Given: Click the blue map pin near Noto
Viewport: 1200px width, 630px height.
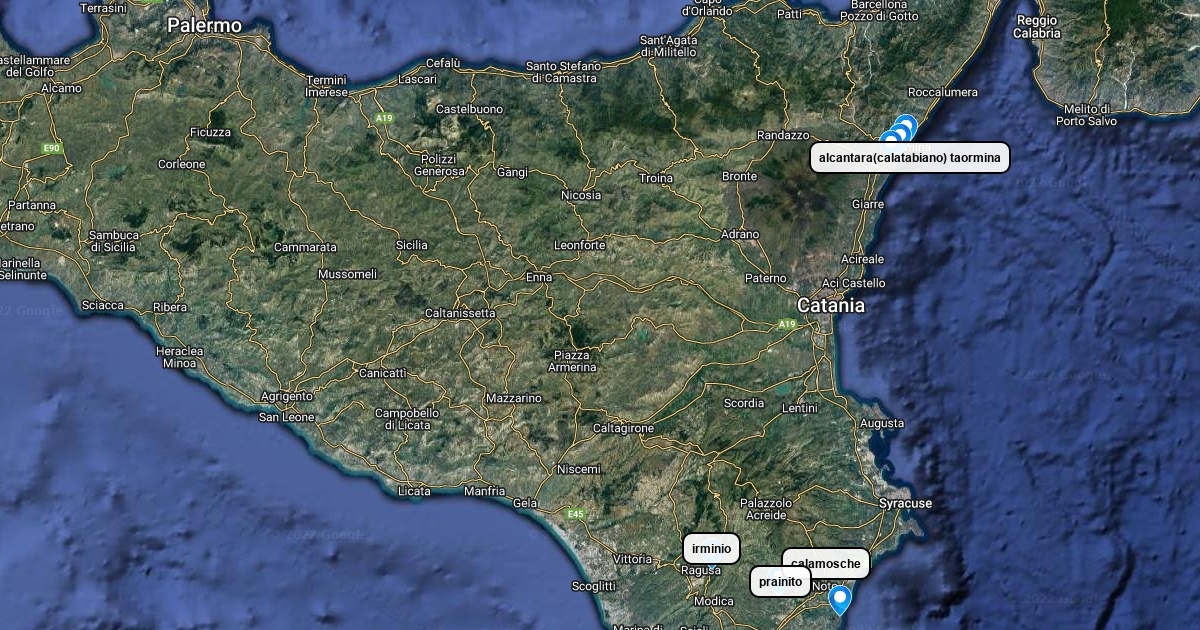Looking at the screenshot, I should (x=840, y=600).
